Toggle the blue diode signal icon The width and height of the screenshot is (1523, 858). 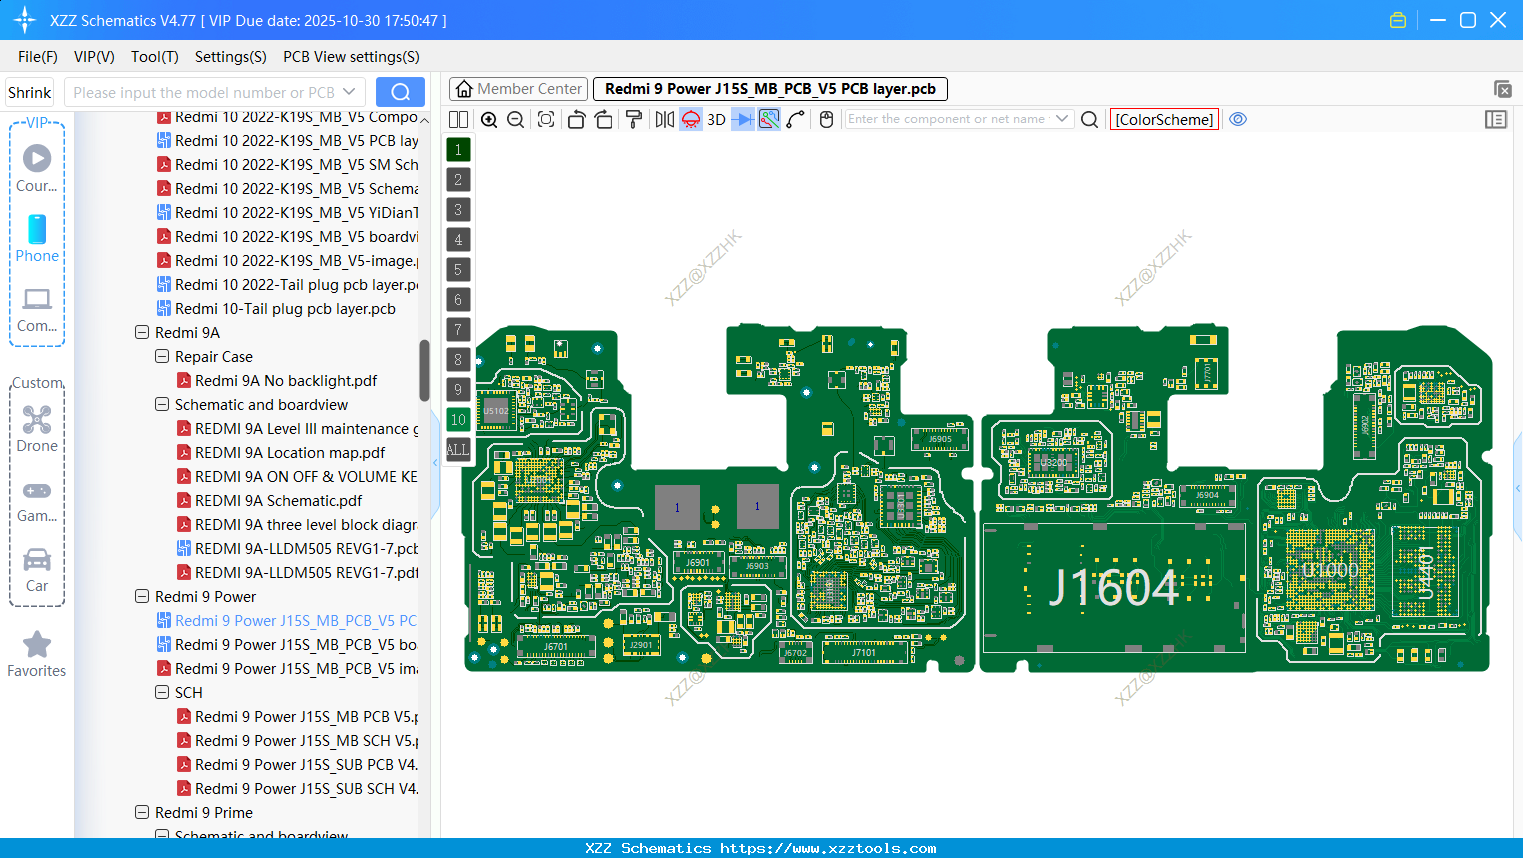tap(743, 120)
